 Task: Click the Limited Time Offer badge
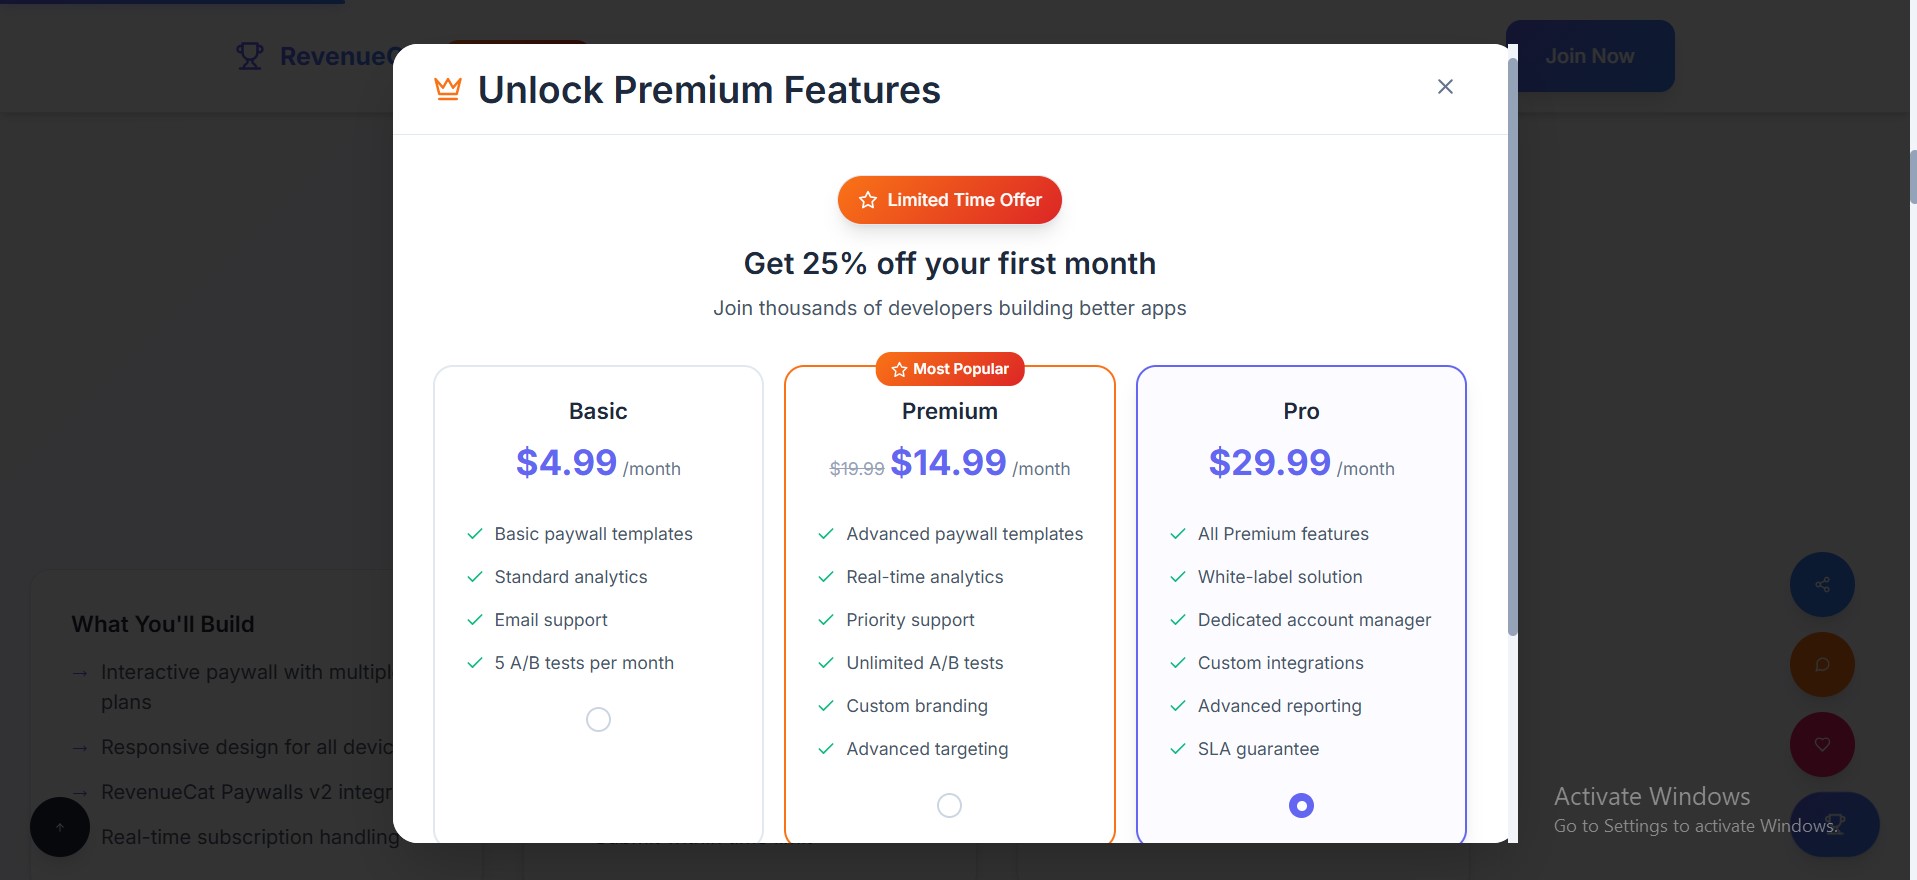pyautogui.click(x=950, y=200)
